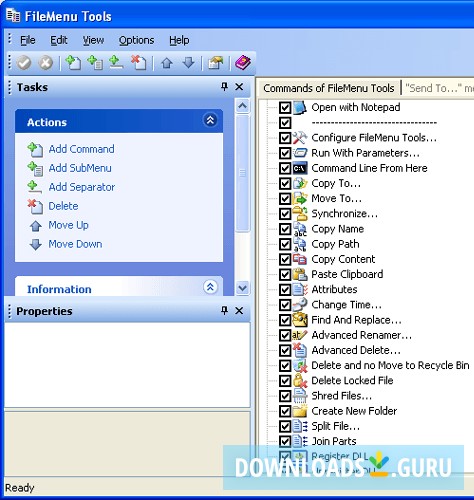Click the Configure FileMenu Tools wrench icon

pos(300,138)
